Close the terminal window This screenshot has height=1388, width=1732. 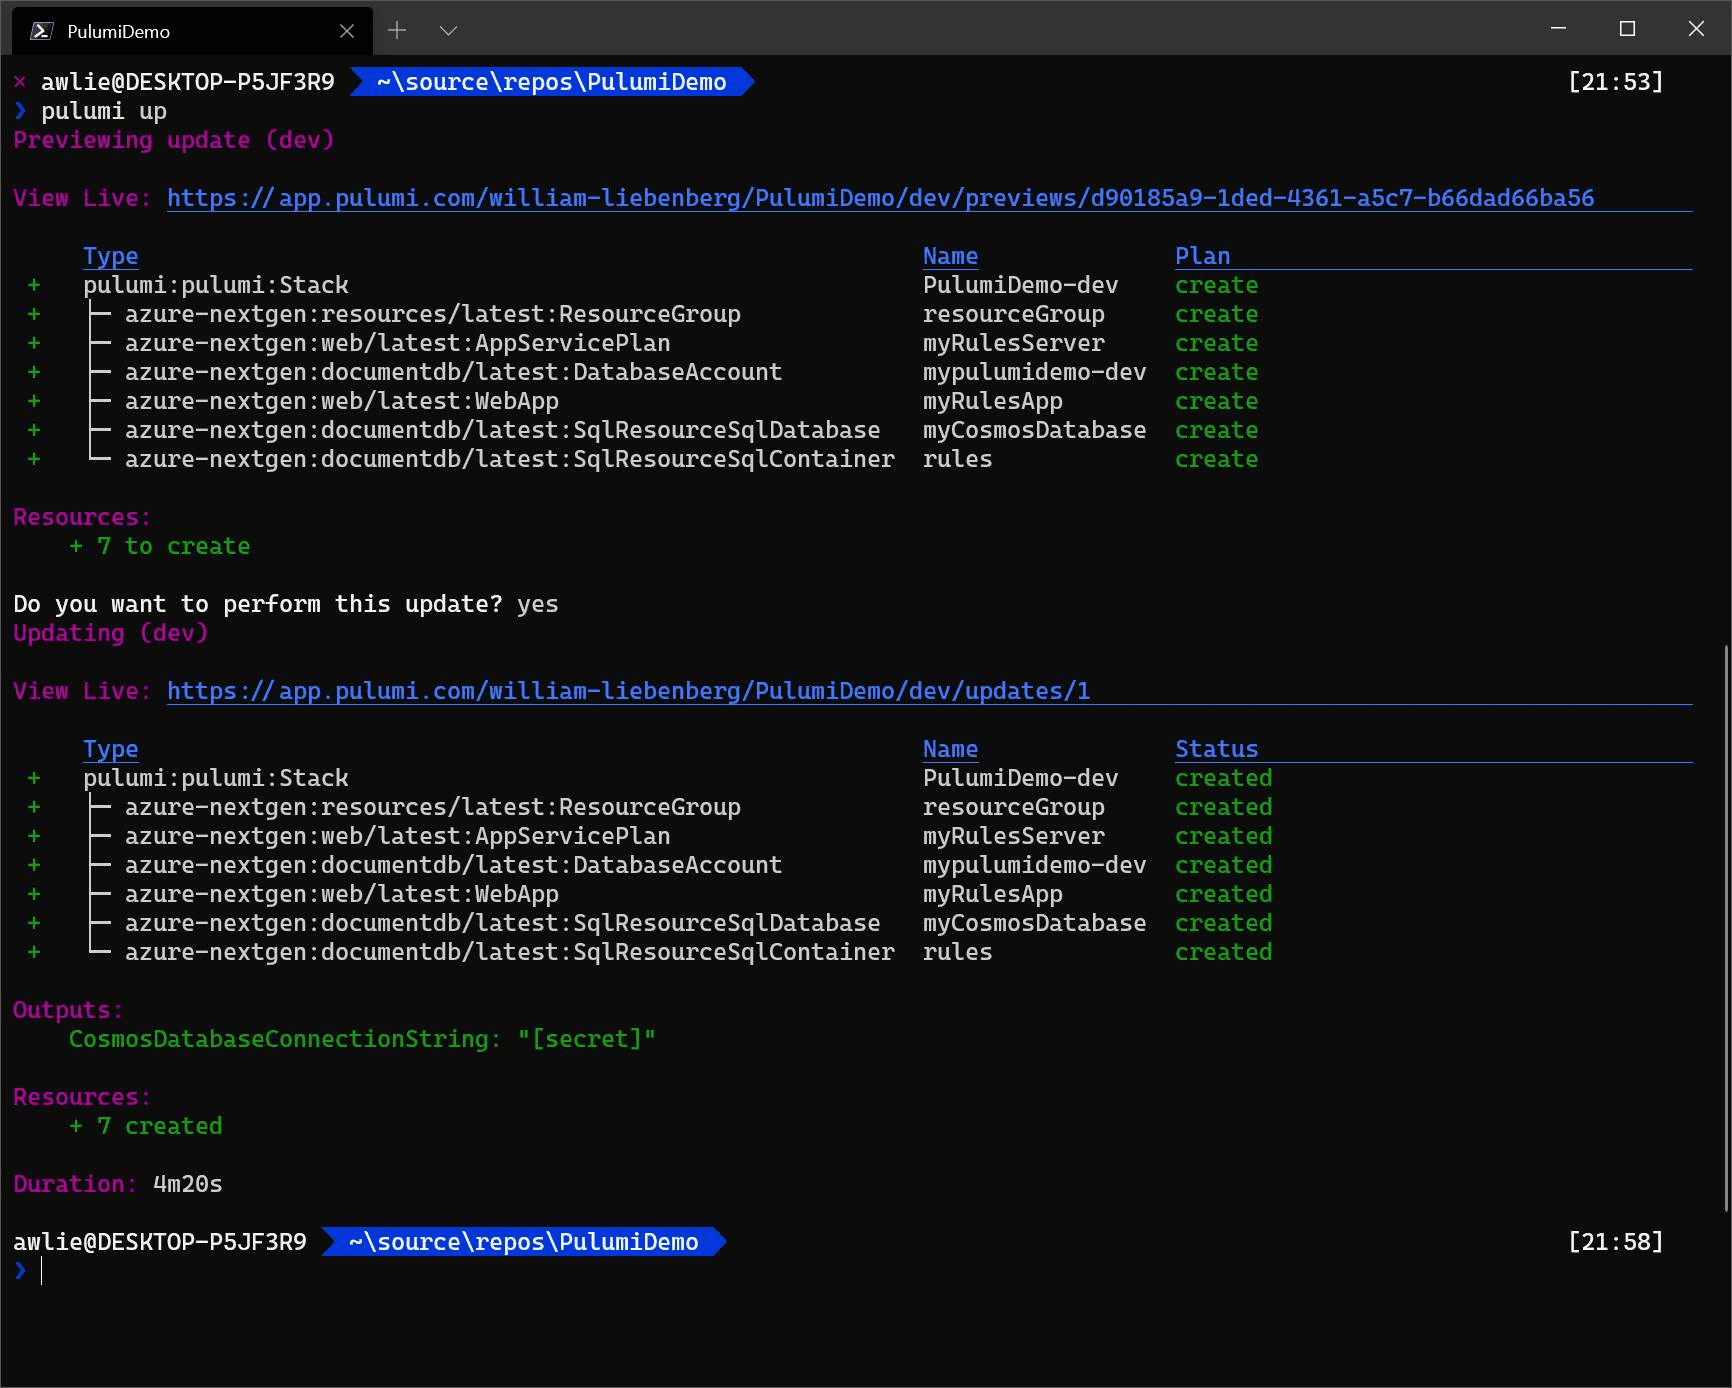click(x=1696, y=29)
